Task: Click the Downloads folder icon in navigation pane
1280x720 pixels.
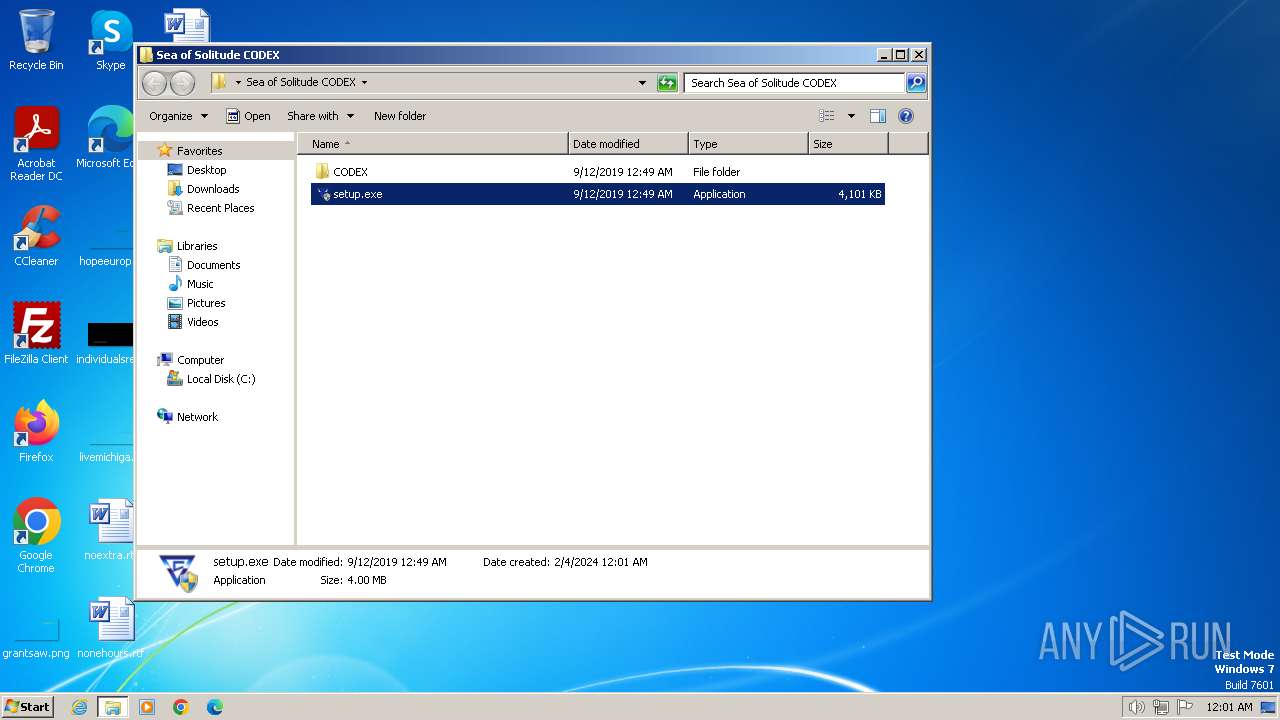Action: (x=175, y=189)
